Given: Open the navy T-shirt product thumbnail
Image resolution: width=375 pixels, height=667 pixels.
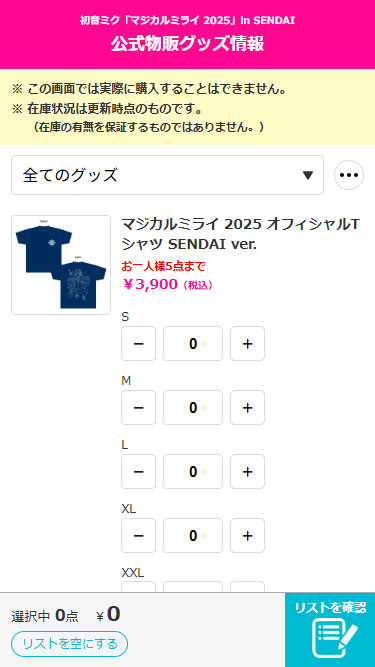Looking at the screenshot, I should (61, 265).
